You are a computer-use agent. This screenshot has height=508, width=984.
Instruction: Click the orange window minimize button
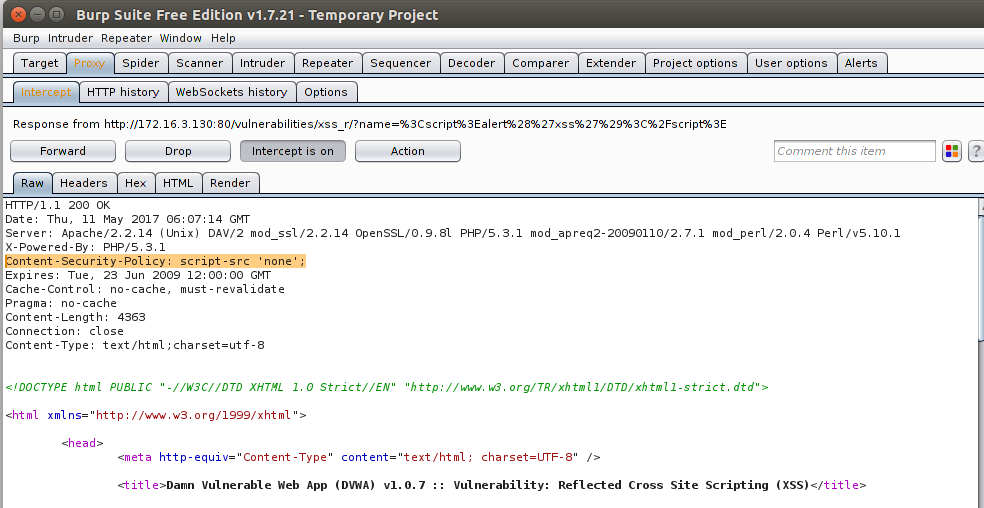click(38, 13)
